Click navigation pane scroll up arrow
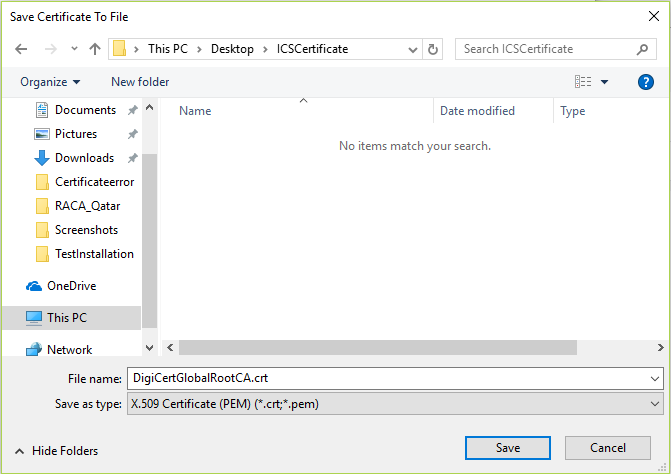671x474 pixels. coord(149,107)
